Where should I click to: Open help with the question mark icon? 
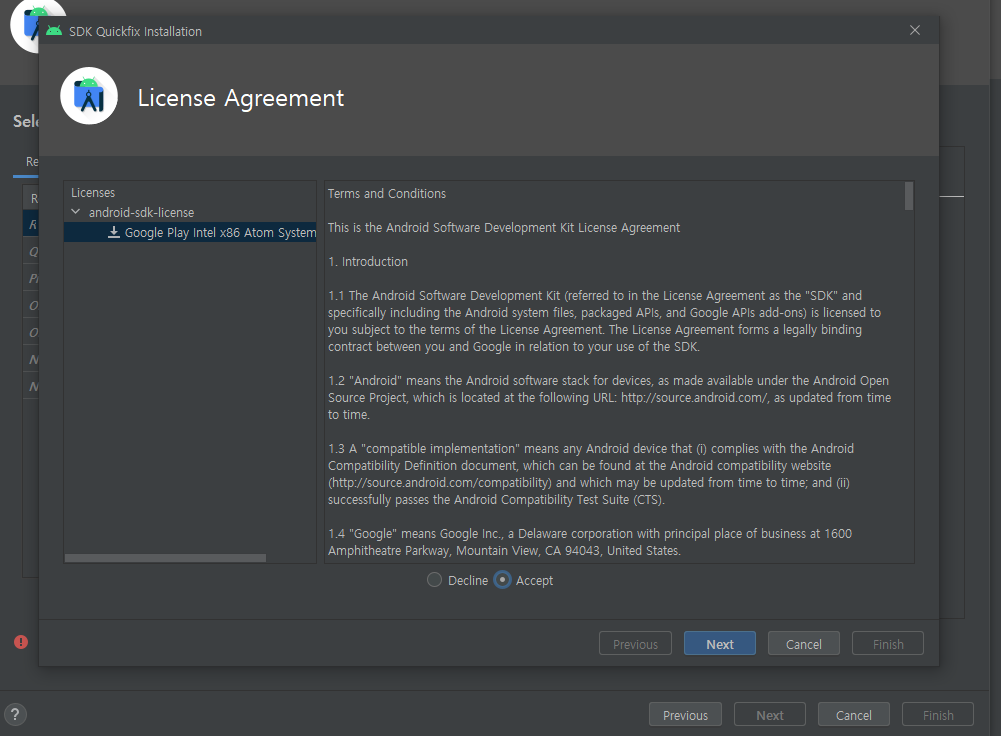coord(15,714)
